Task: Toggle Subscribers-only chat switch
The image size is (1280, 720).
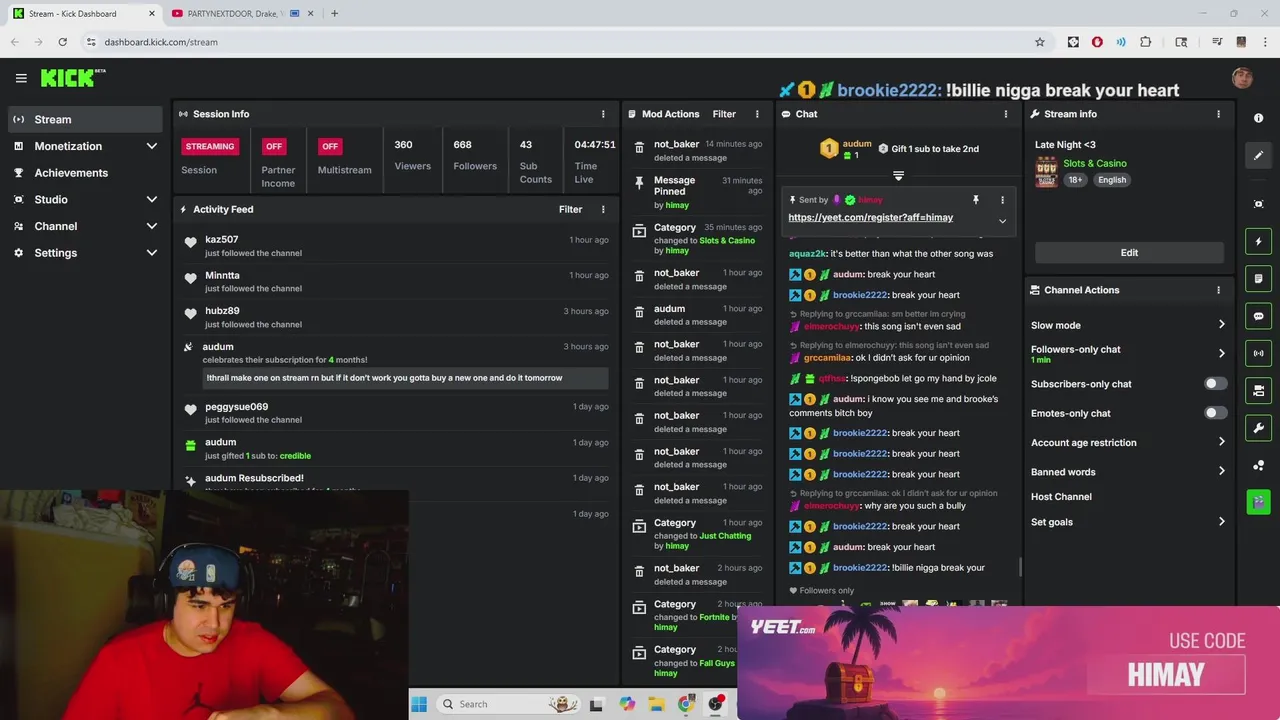Action: pos(1215,384)
